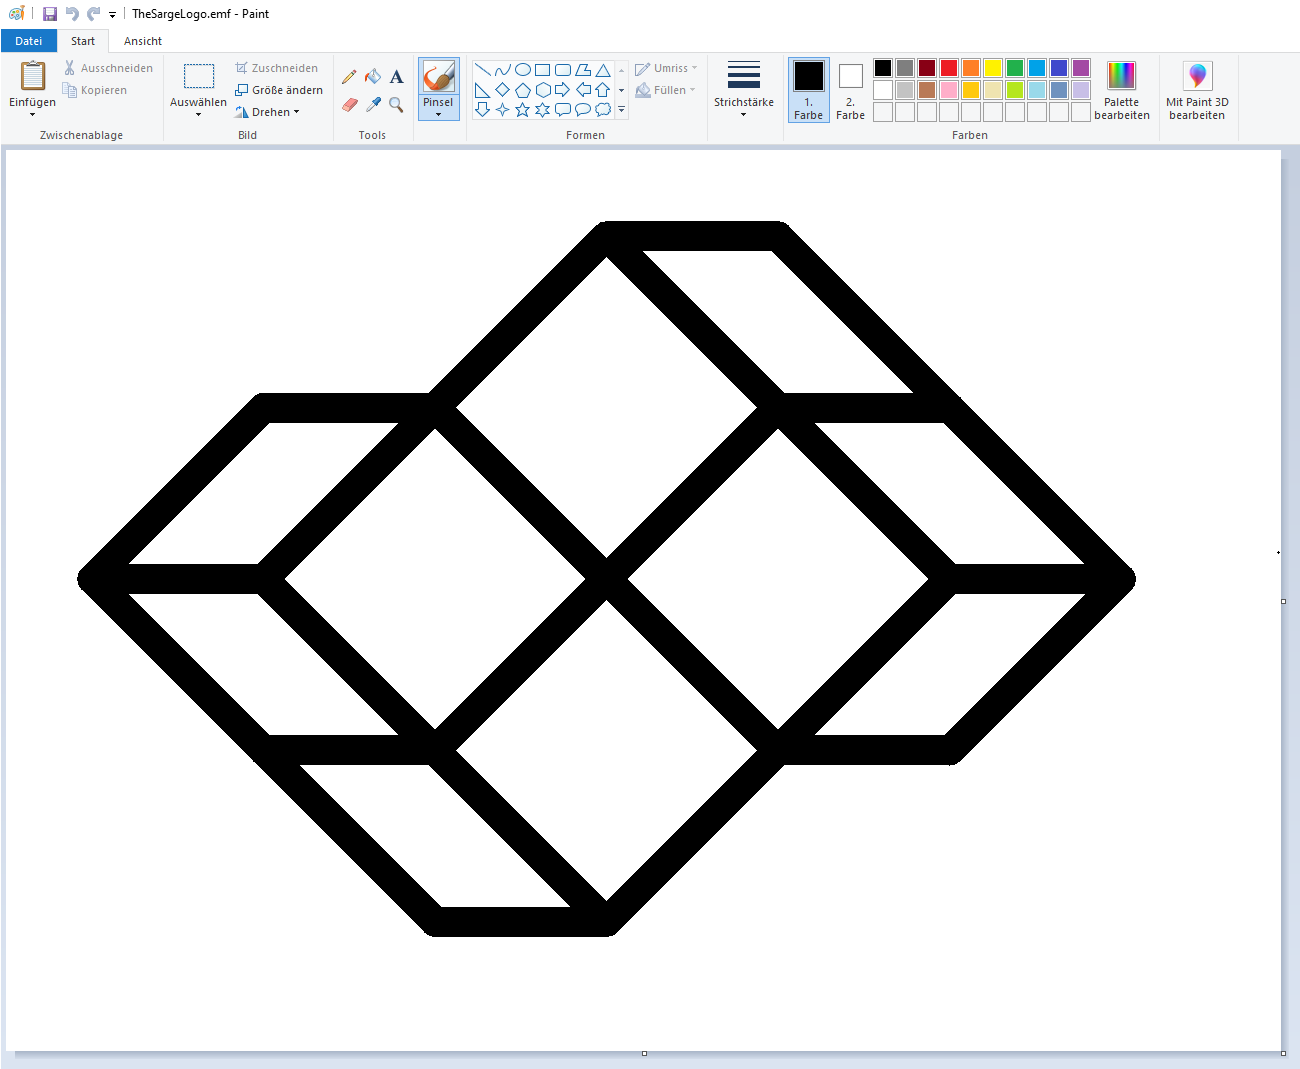Switch active color to 2. Farbe
This screenshot has height=1069, width=1300.
click(850, 89)
